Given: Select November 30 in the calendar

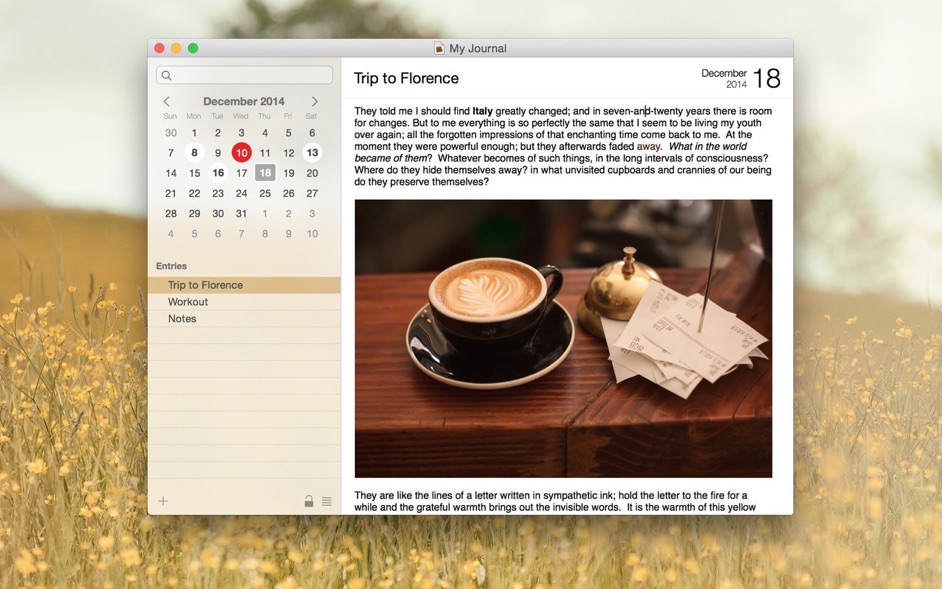Looking at the screenshot, I should pos(171,133).
